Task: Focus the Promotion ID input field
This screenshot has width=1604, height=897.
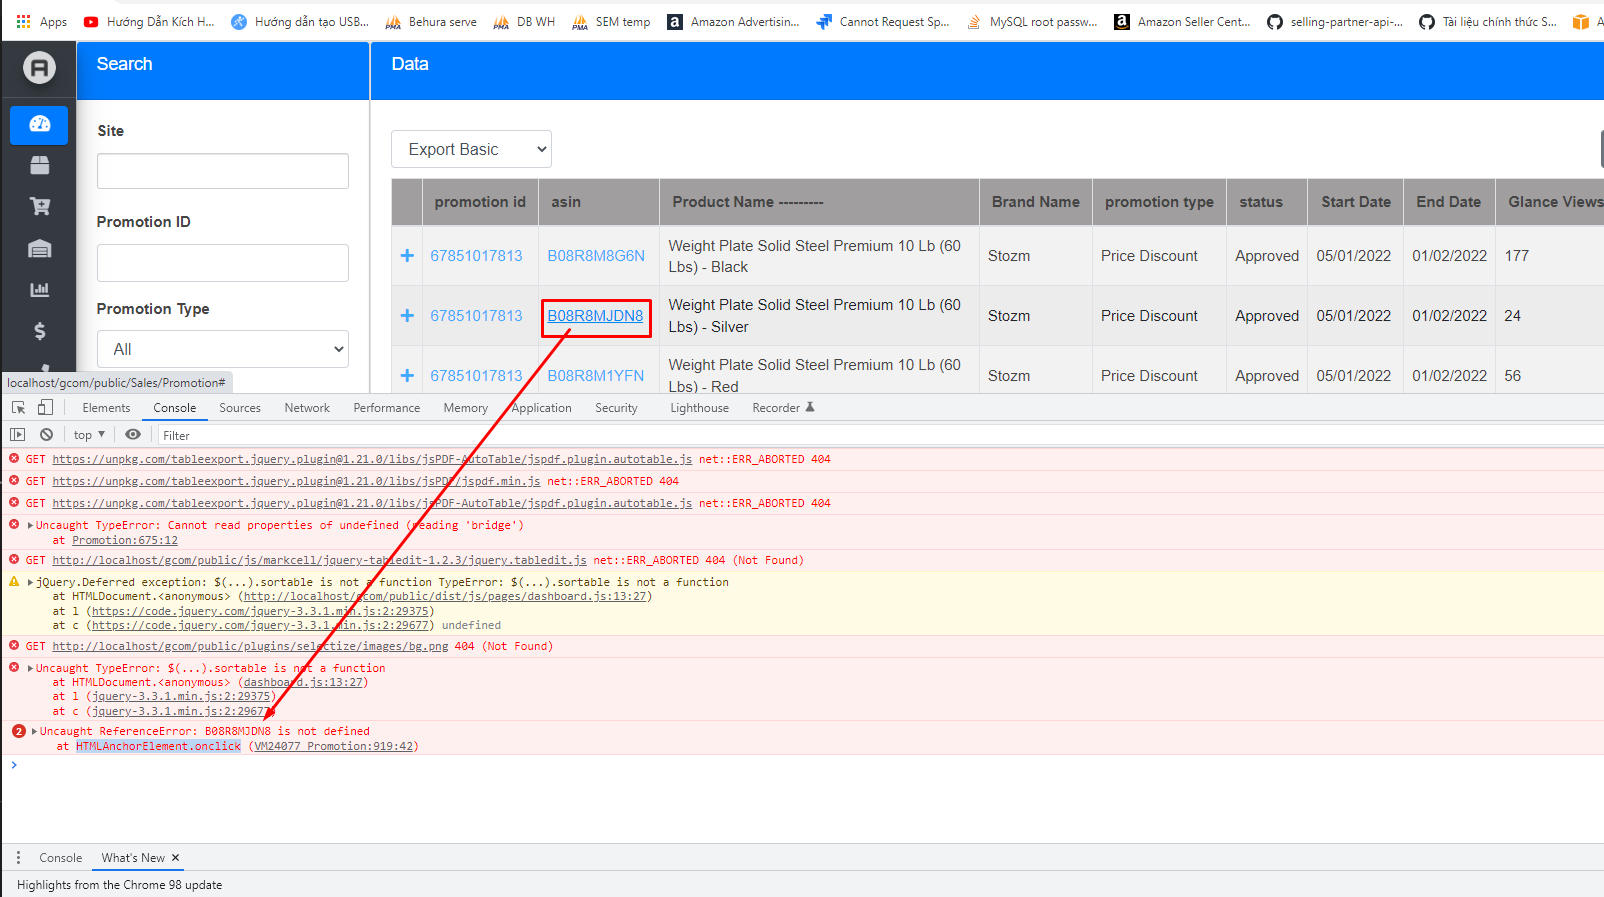Action: pyautogui.click(x=223, y=263)
